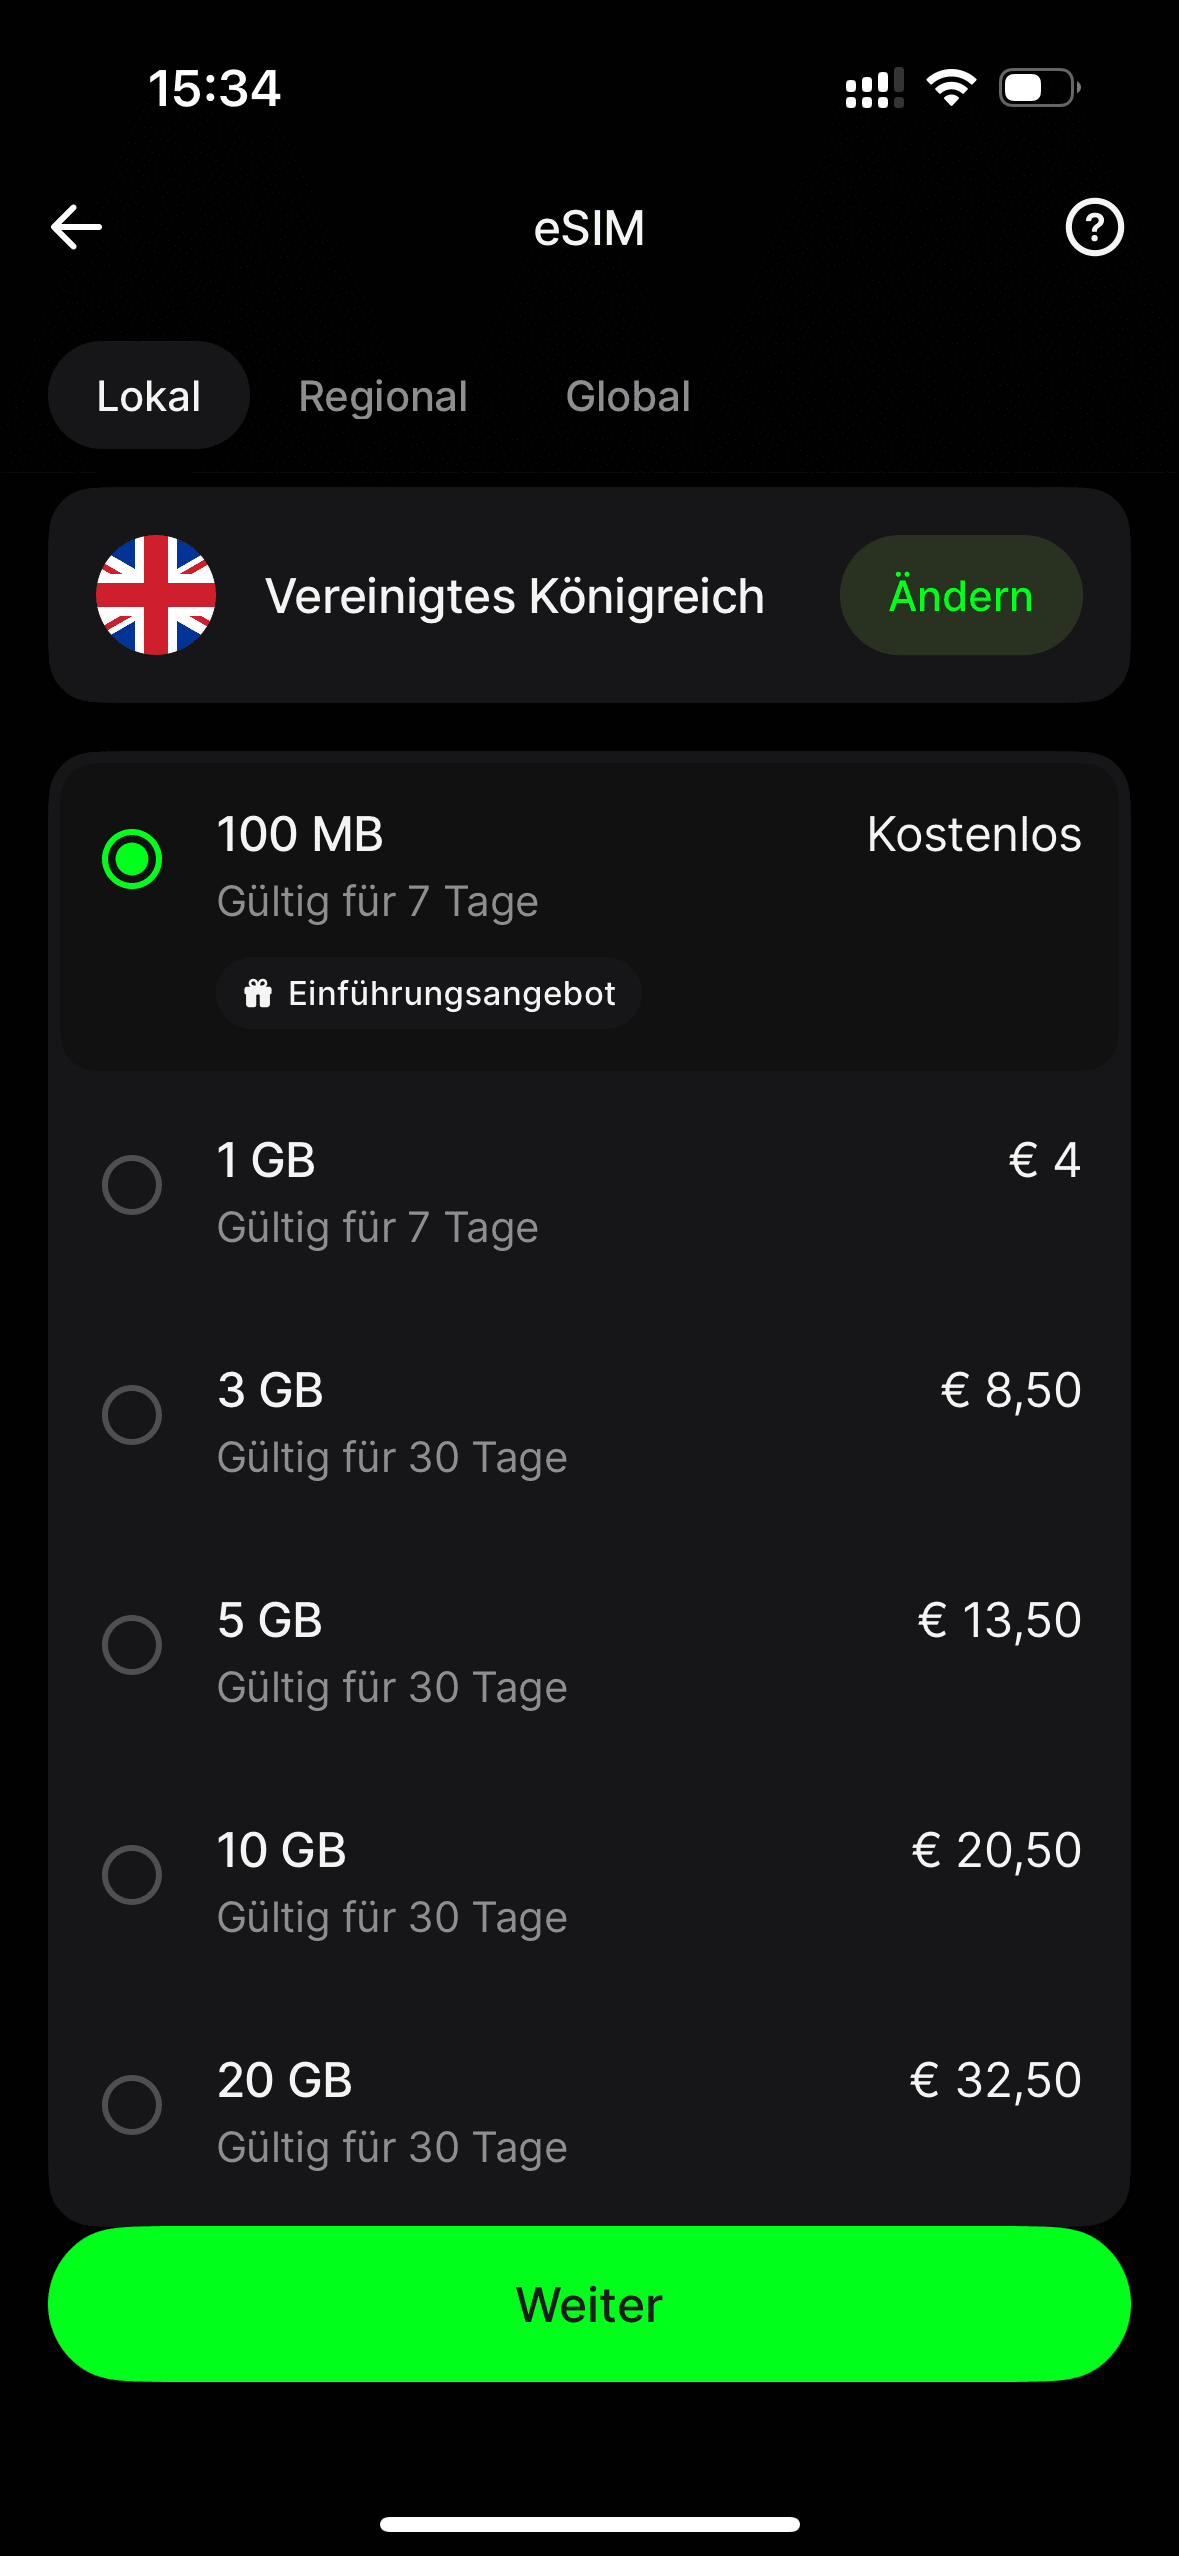Select the 3 GB plan radio button
This screenshot has height=2556, width=1179.
click(x=132, y=1415)
